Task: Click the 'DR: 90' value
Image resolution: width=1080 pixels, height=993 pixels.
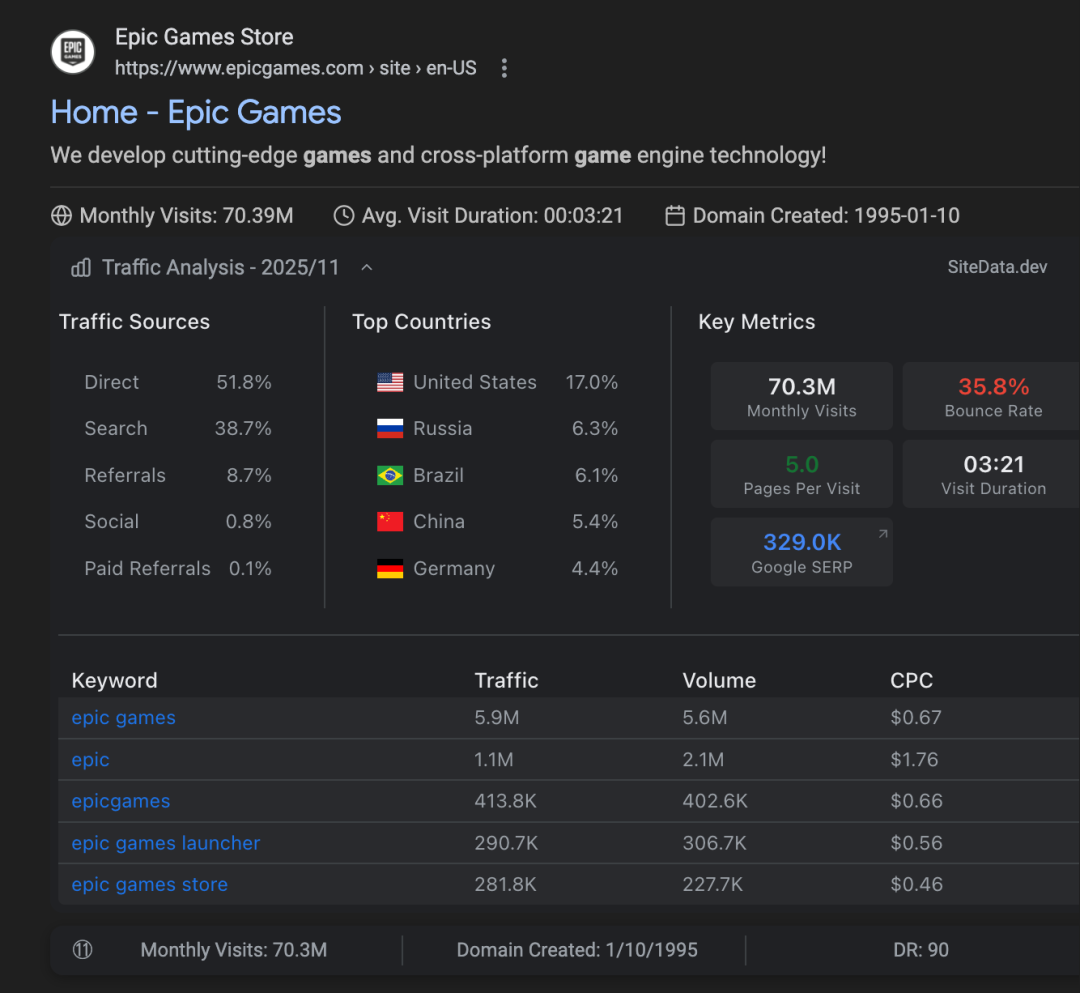Action: [x=921, y=950]
